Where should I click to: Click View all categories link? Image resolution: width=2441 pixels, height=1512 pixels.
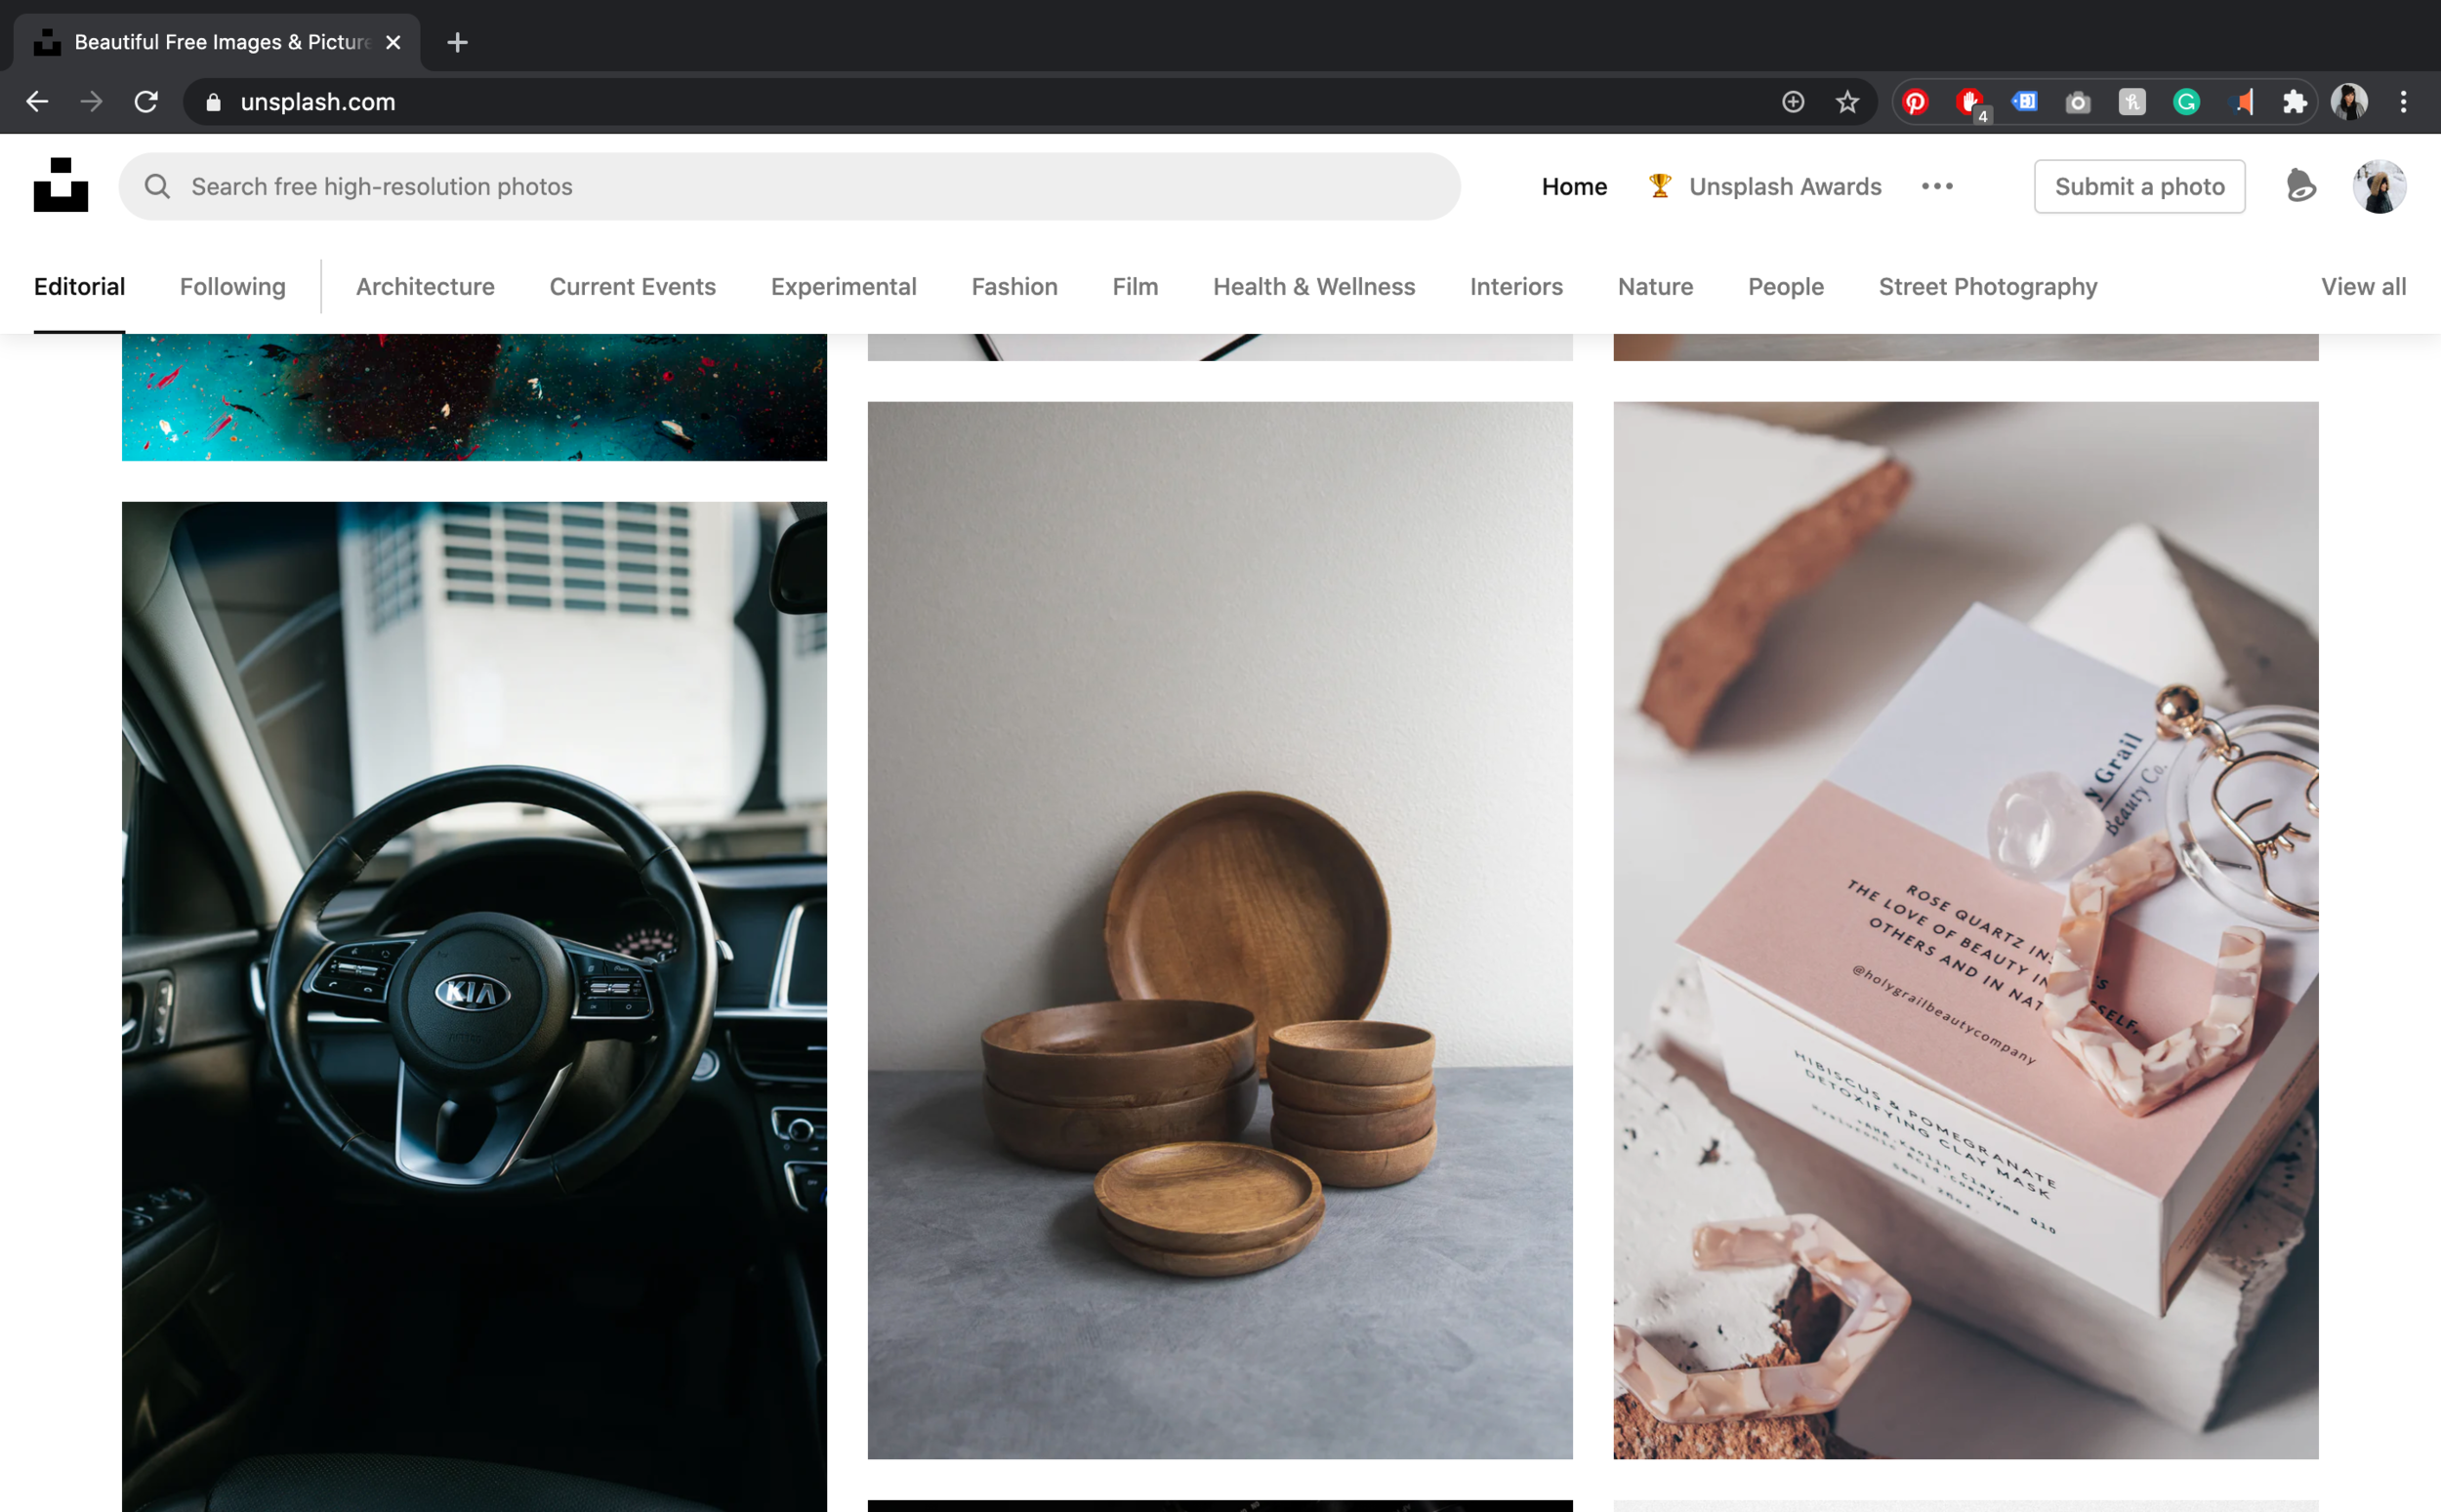pos(2363,287)
